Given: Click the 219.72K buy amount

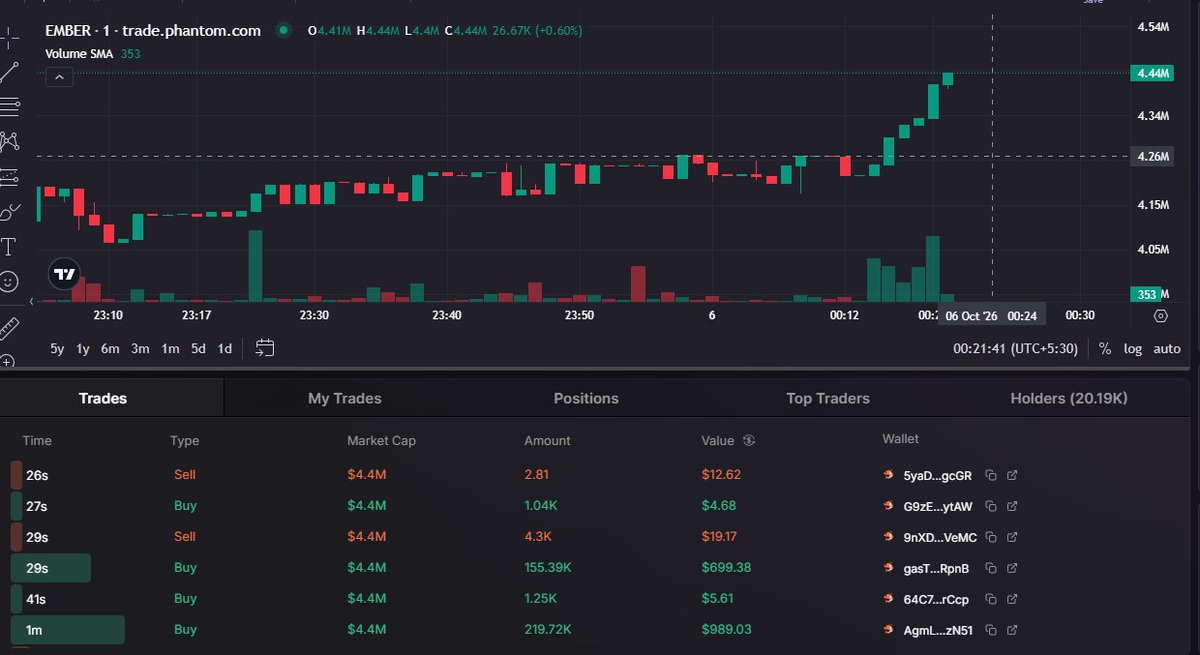Looking at the screenshot, I should click(548, 630).
